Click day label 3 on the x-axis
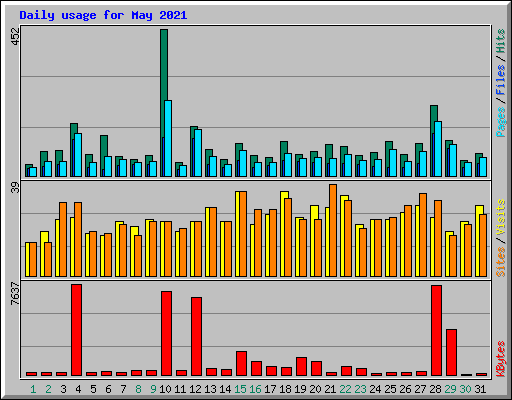512x400 pixels. (x=63, y=389)
